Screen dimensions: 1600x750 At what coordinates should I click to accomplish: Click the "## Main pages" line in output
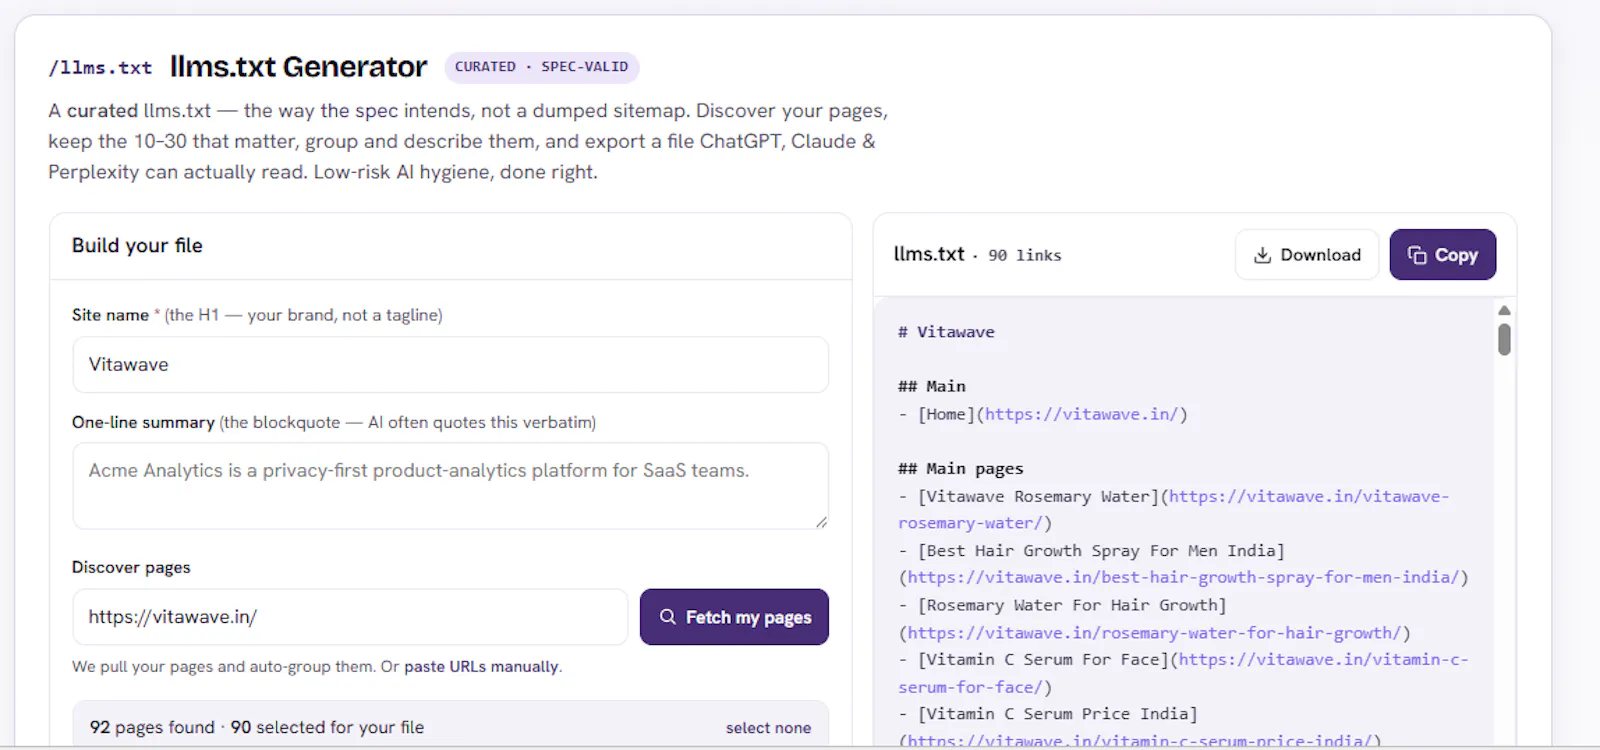click(961, 469)
